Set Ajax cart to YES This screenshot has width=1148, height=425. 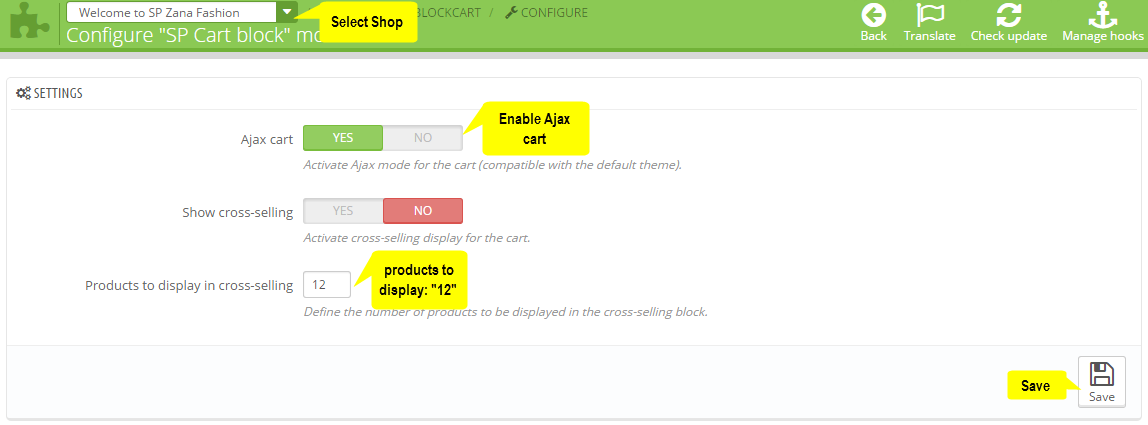coord(343,138)
